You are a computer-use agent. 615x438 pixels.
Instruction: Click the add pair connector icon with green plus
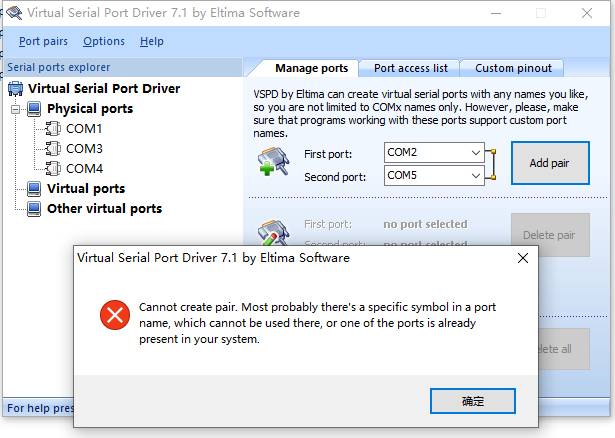pyautogui.click(x=274, y=161)
